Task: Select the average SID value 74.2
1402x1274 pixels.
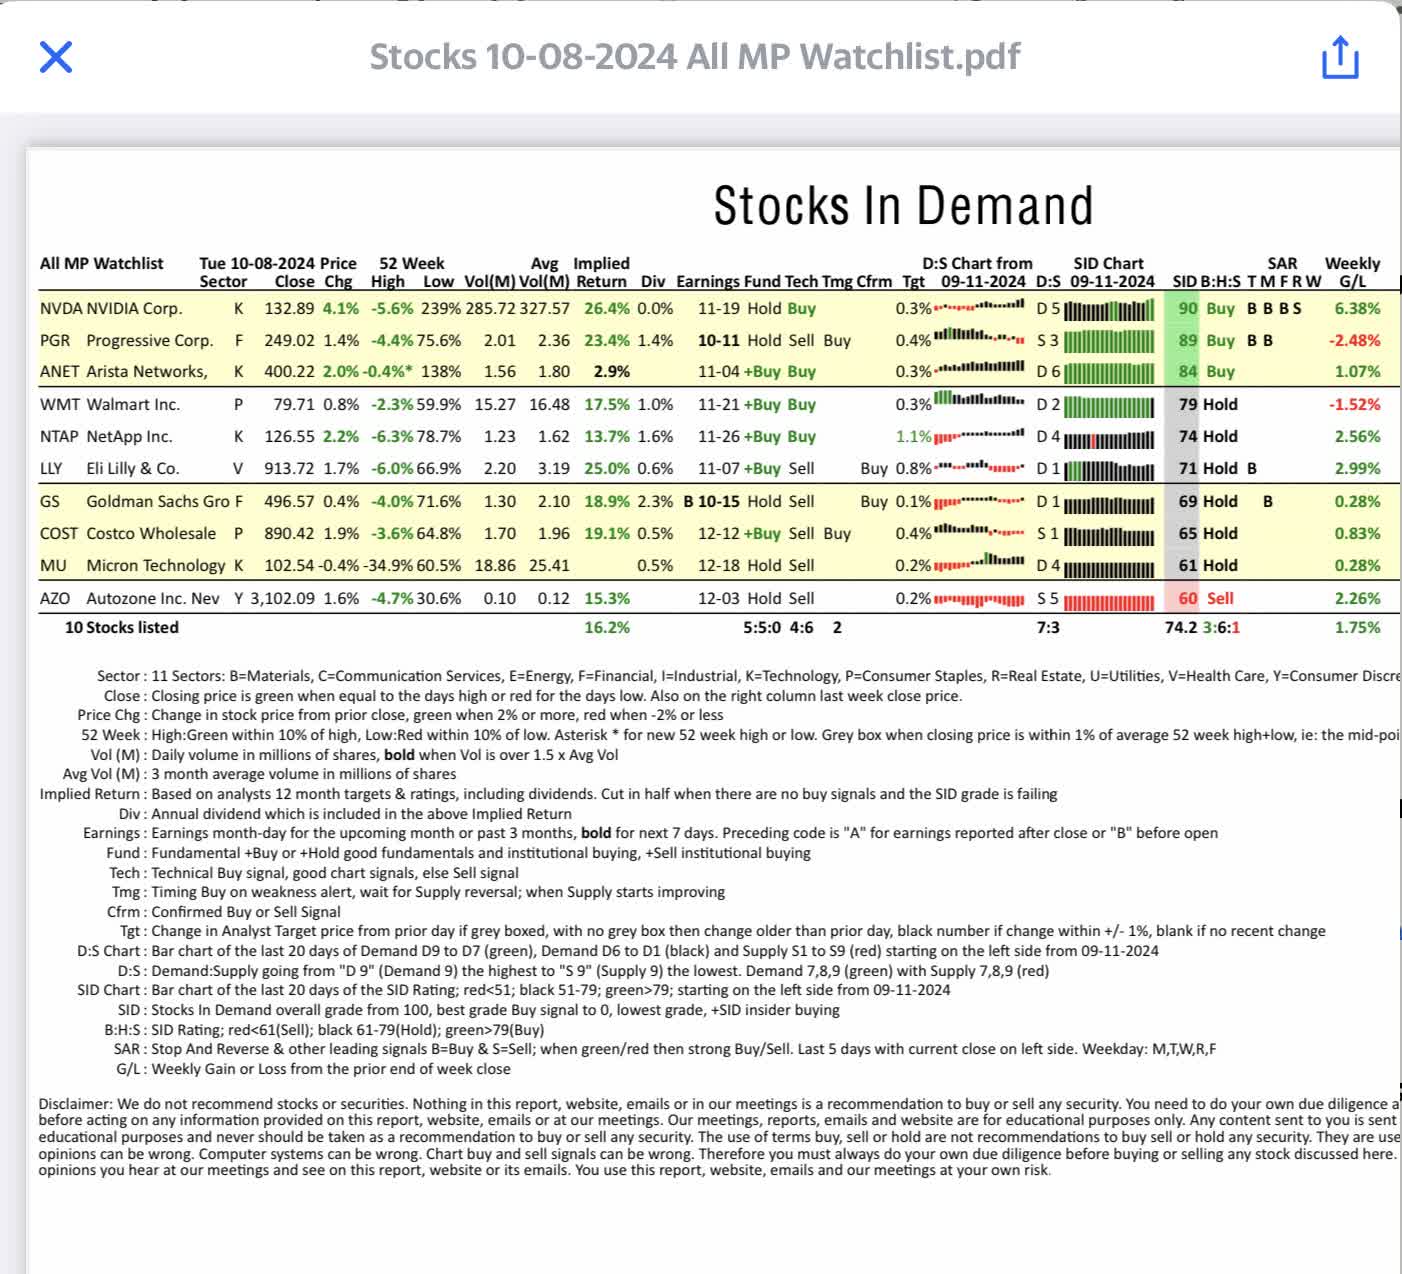Action: click(1181, 627)
